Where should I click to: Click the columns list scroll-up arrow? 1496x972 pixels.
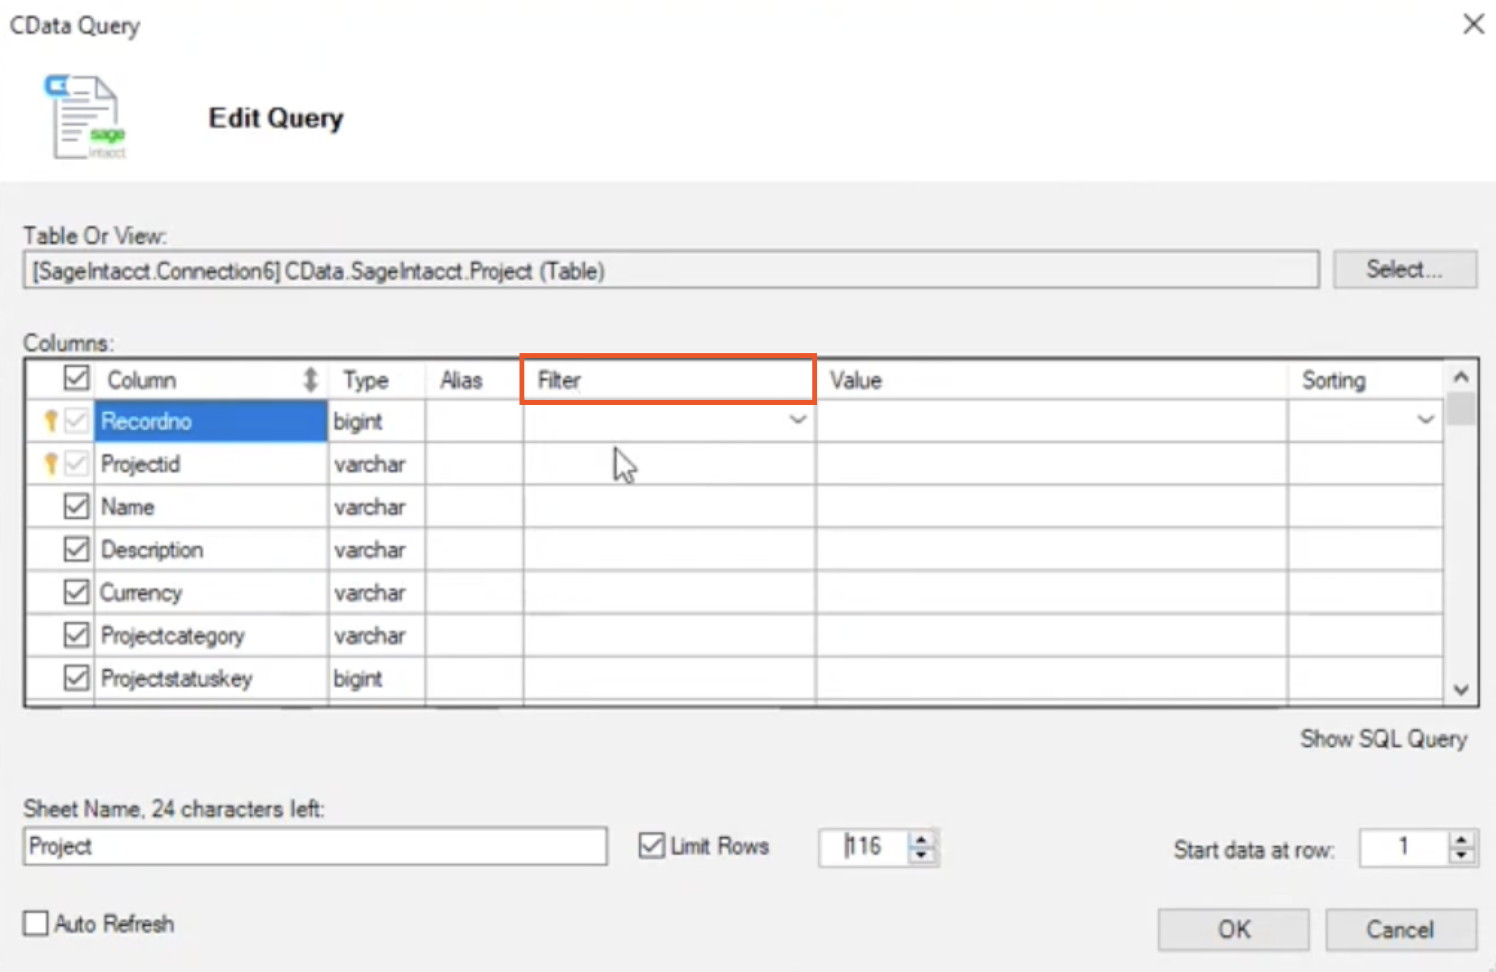pyautogui.click(x=1461, y=377)
